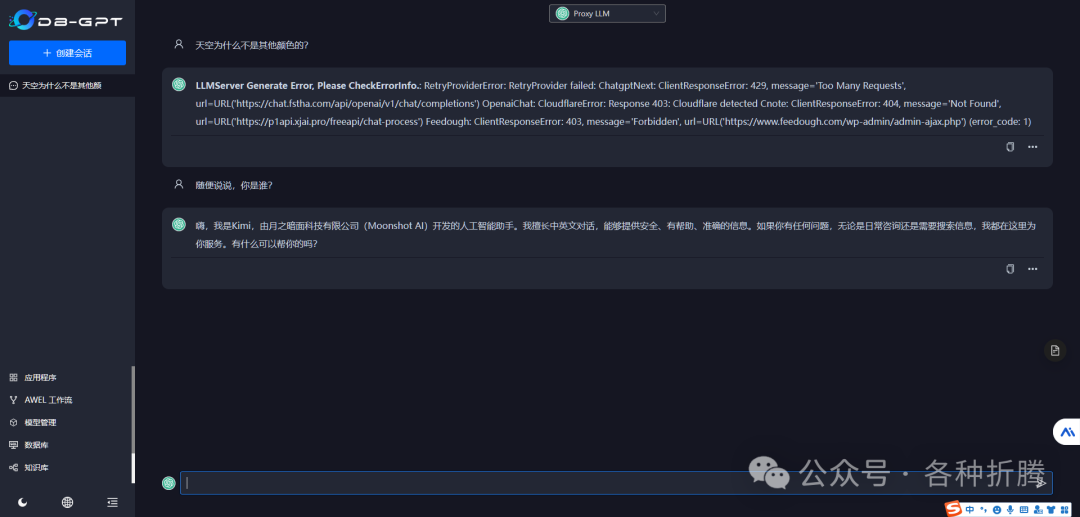Click the question text 天空为什么不是其他颜色的?
This screenshot has width=1080, height=517.
tap(251, 45)
